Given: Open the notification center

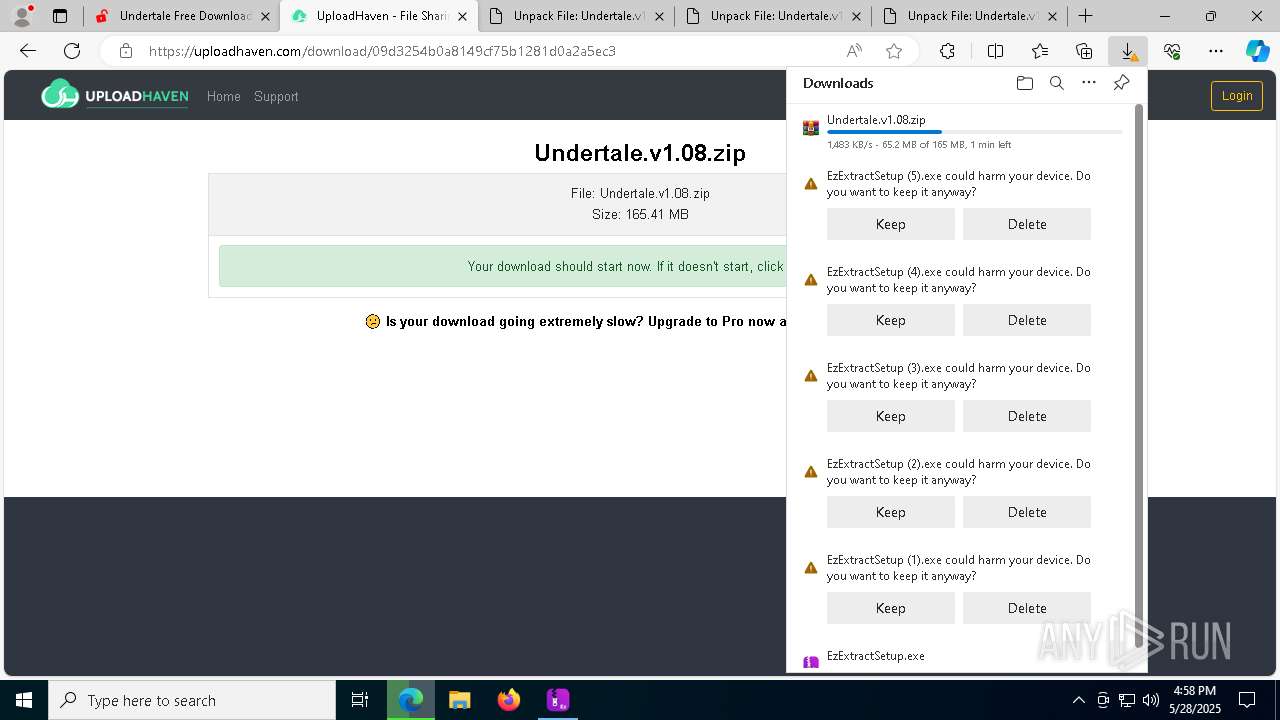Looking at the screenshot, I should click(x=1247, y=700).
